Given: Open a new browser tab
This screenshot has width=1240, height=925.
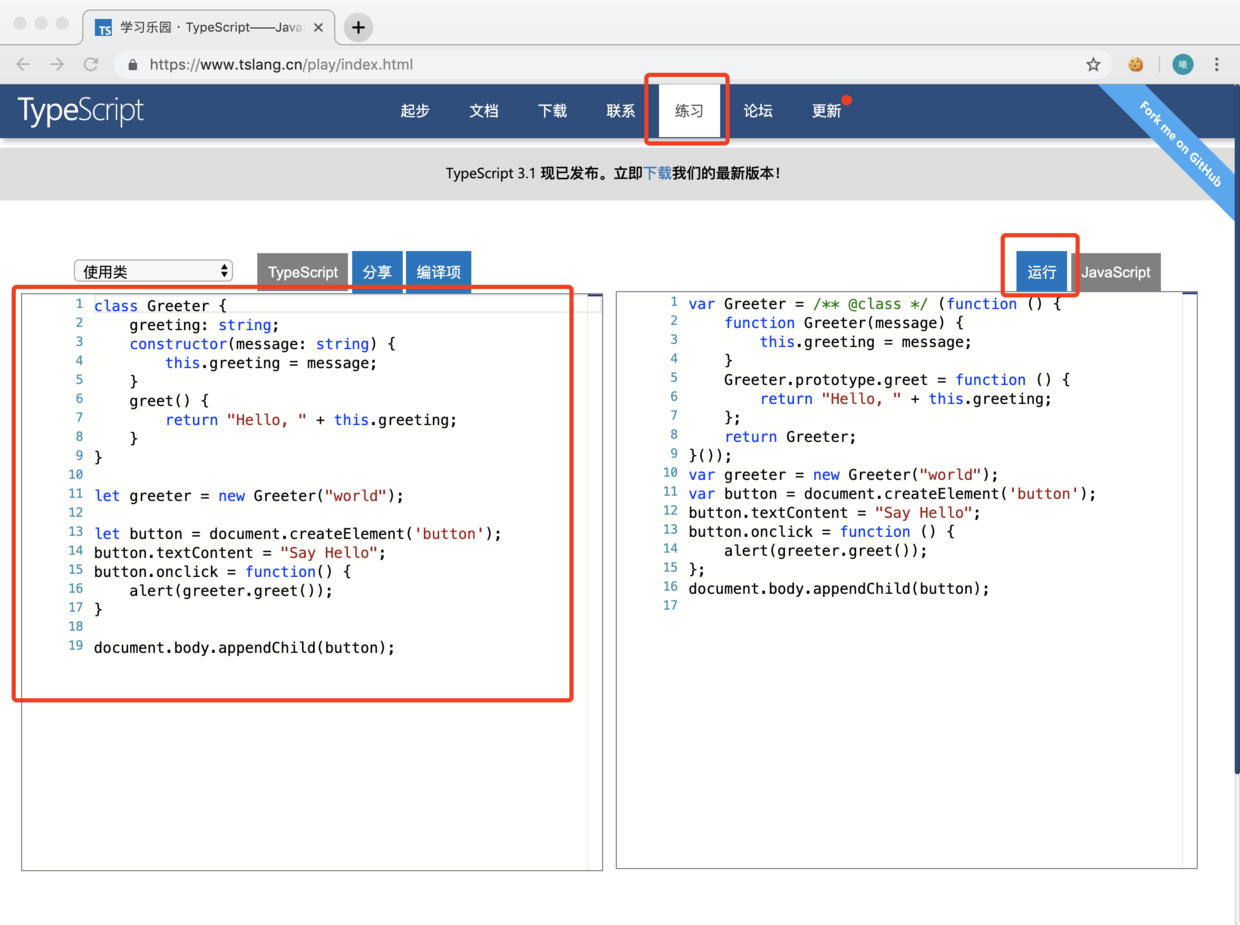Looking at the screenshot, I should tap(358, 27).
